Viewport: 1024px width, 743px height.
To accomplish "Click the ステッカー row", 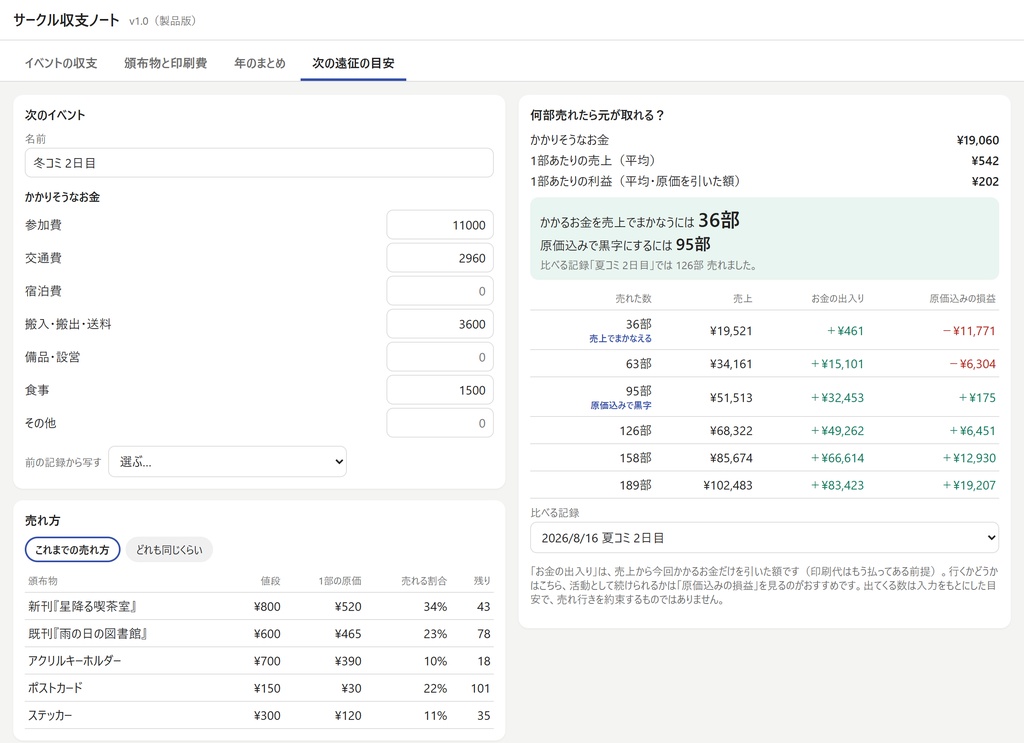I will click(x=259, y=716).
